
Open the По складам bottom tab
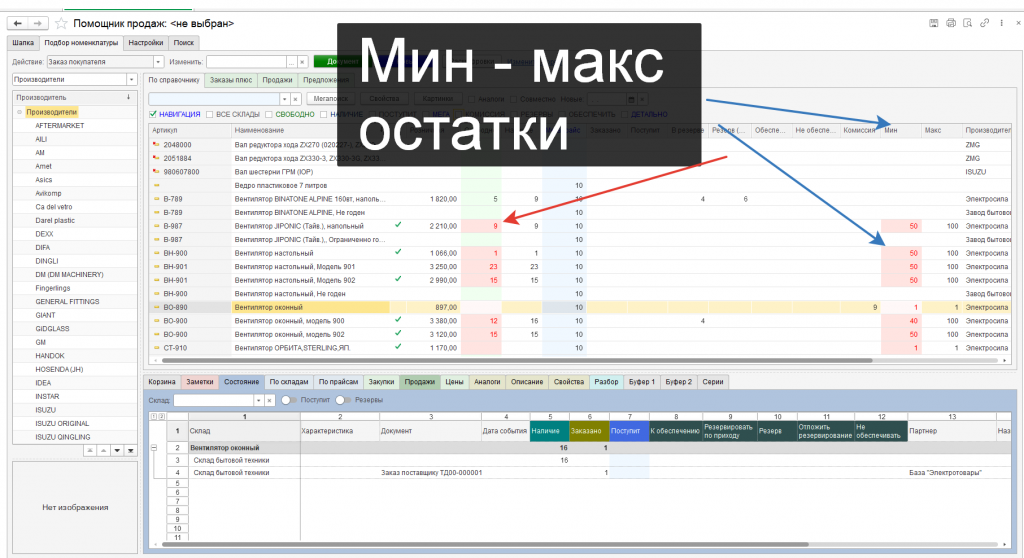tap(289, 382)
